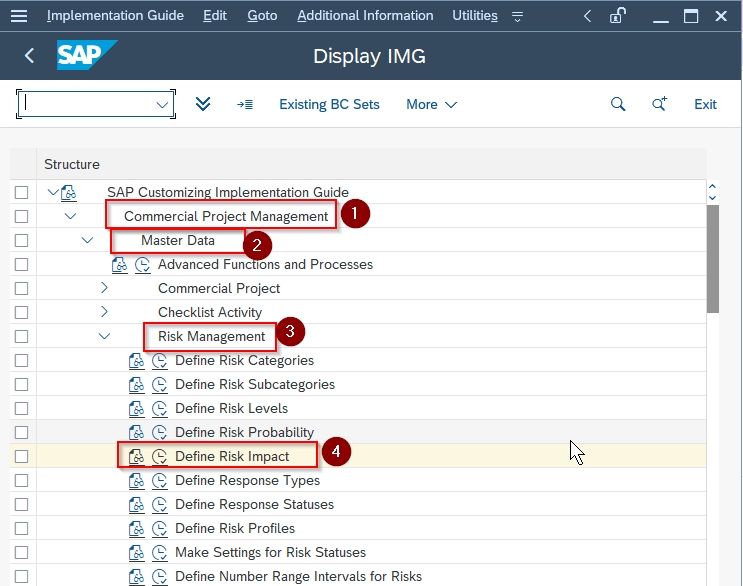Expand the Commercial Project node

tap(104, 288)
